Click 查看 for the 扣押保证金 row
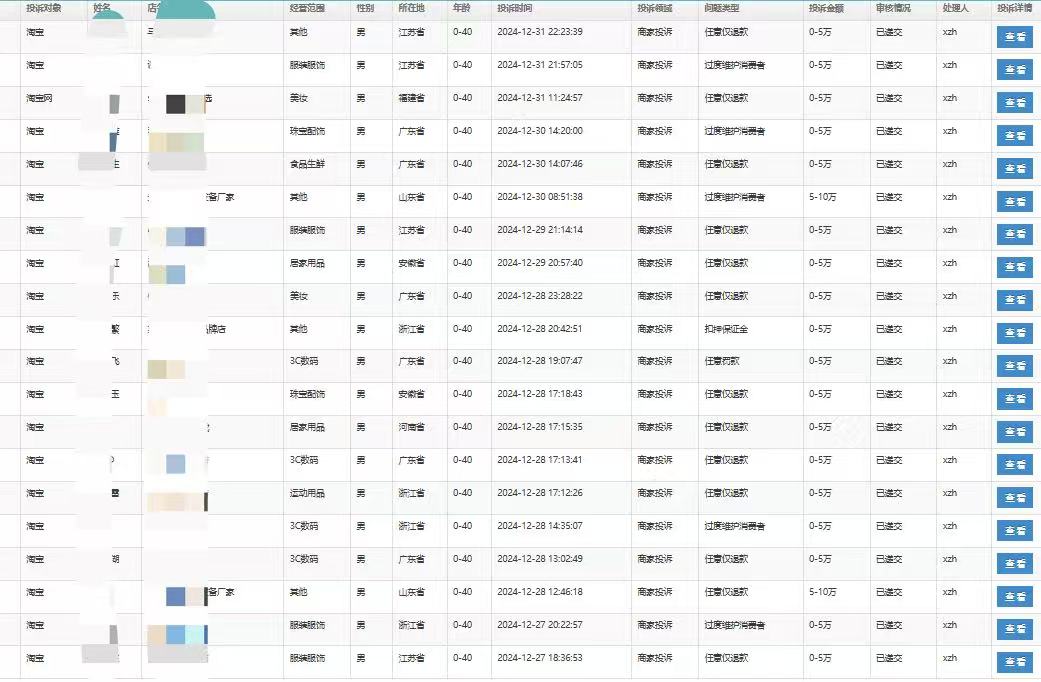This screenshot has height=682, width=1041. pyautogui.click(x=1014, y=333)
